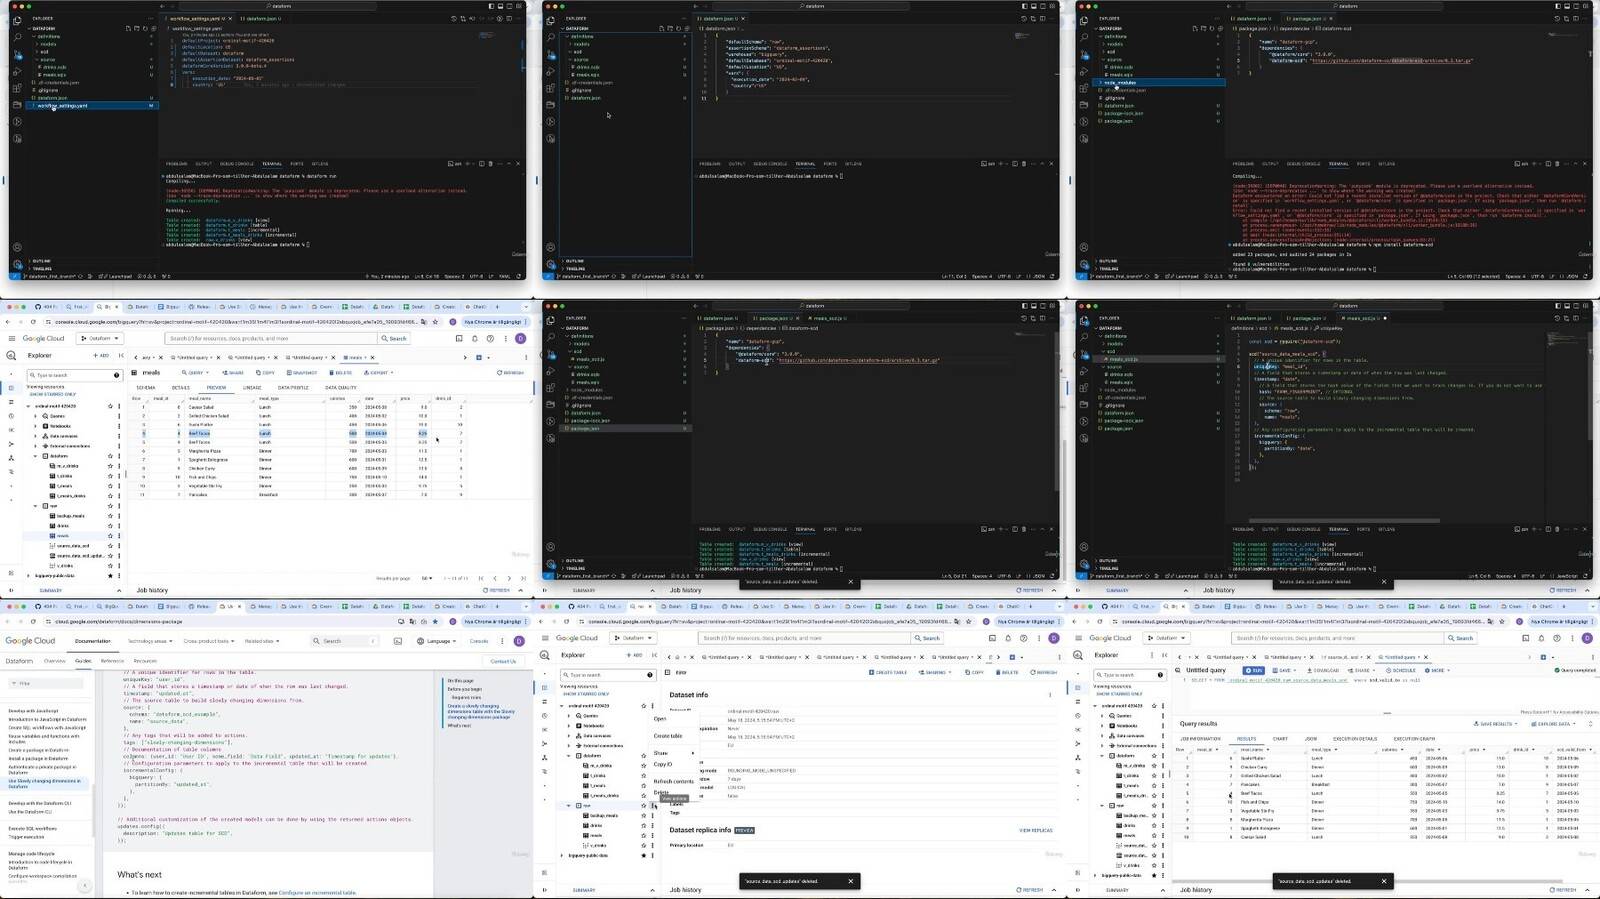Click notifications bell in meals preview window
The image size is (1600, 899).
(475, 338)
